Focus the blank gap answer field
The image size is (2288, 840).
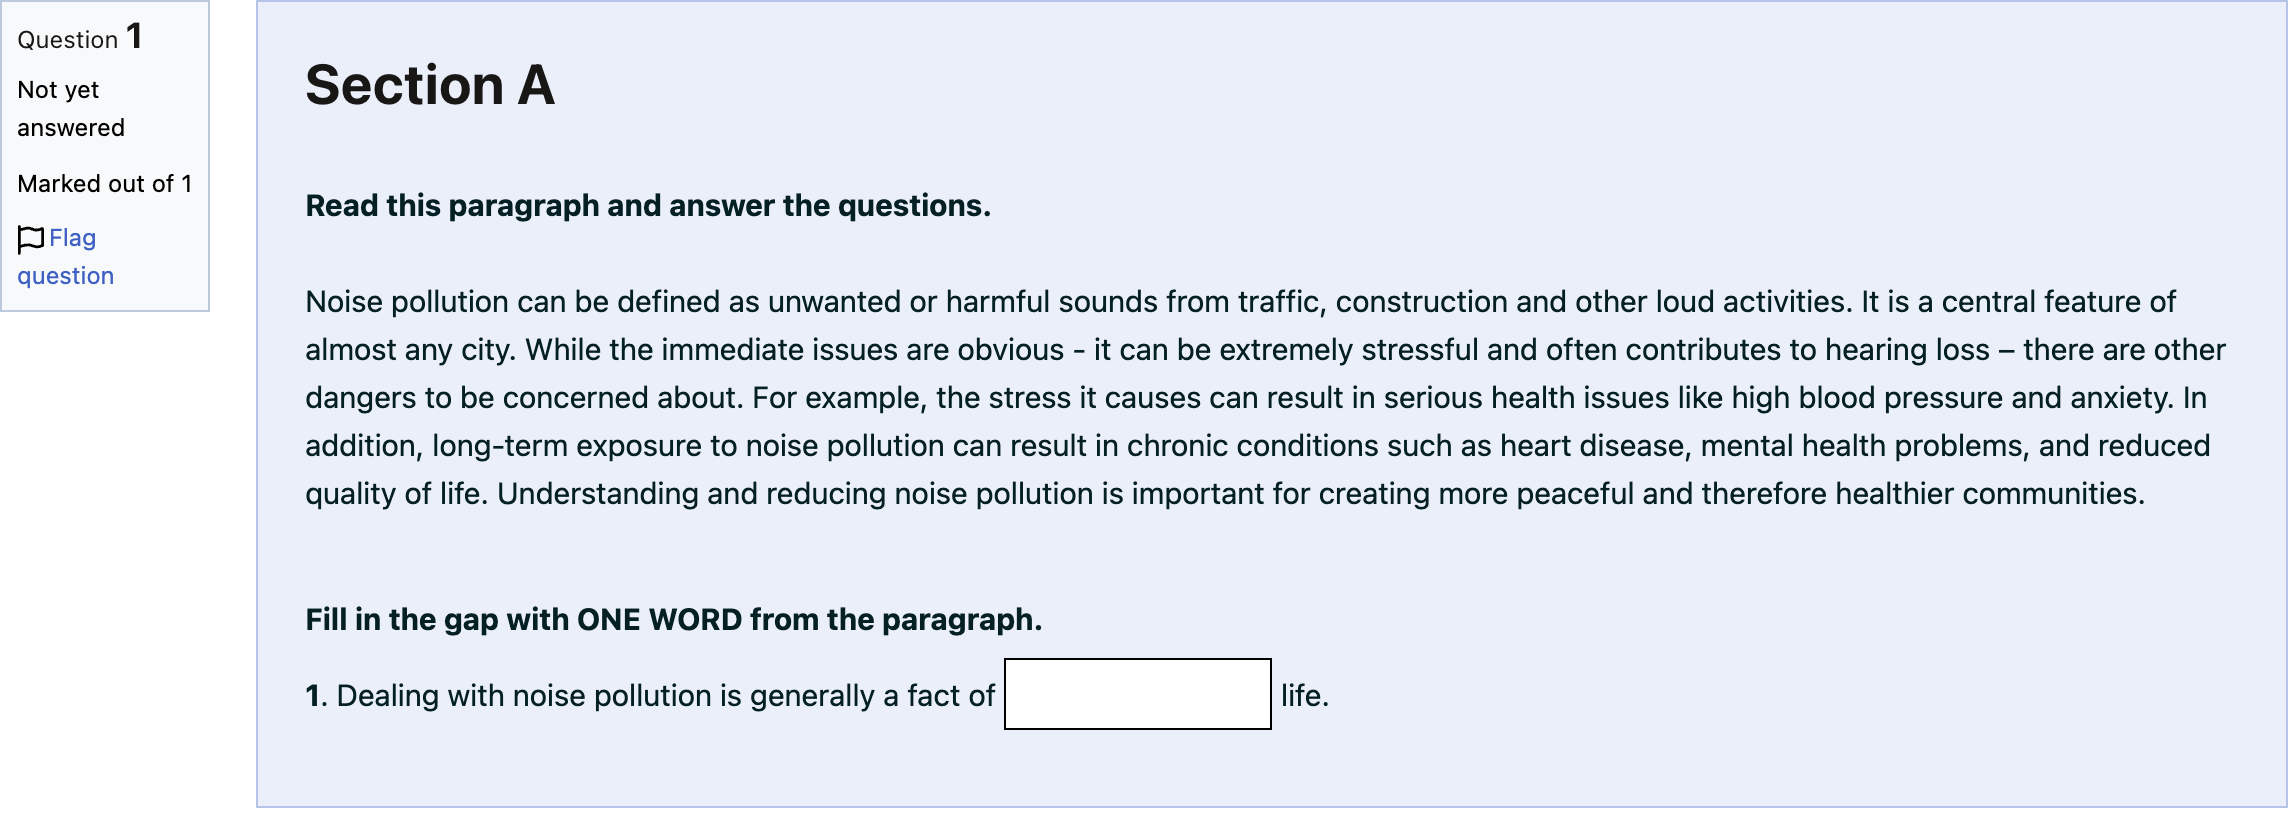1137,694
